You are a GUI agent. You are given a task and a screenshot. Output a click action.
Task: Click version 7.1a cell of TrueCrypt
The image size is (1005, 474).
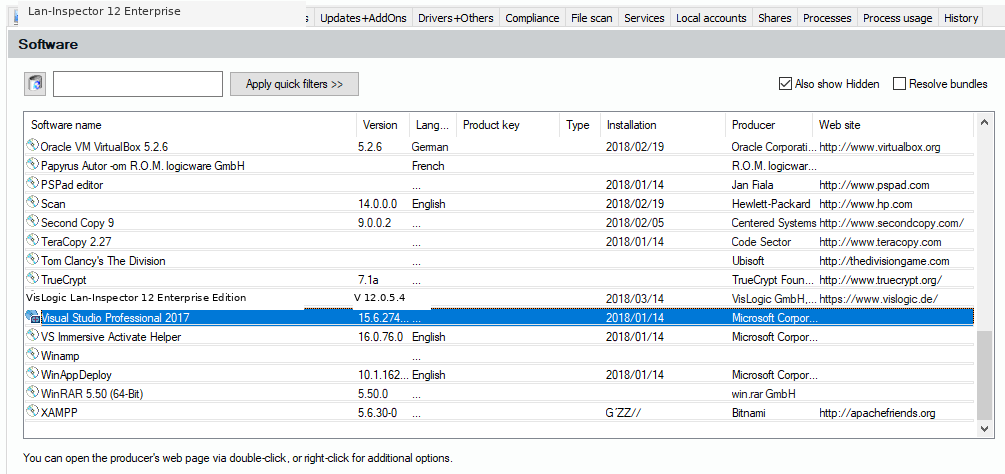pos(370,280)
